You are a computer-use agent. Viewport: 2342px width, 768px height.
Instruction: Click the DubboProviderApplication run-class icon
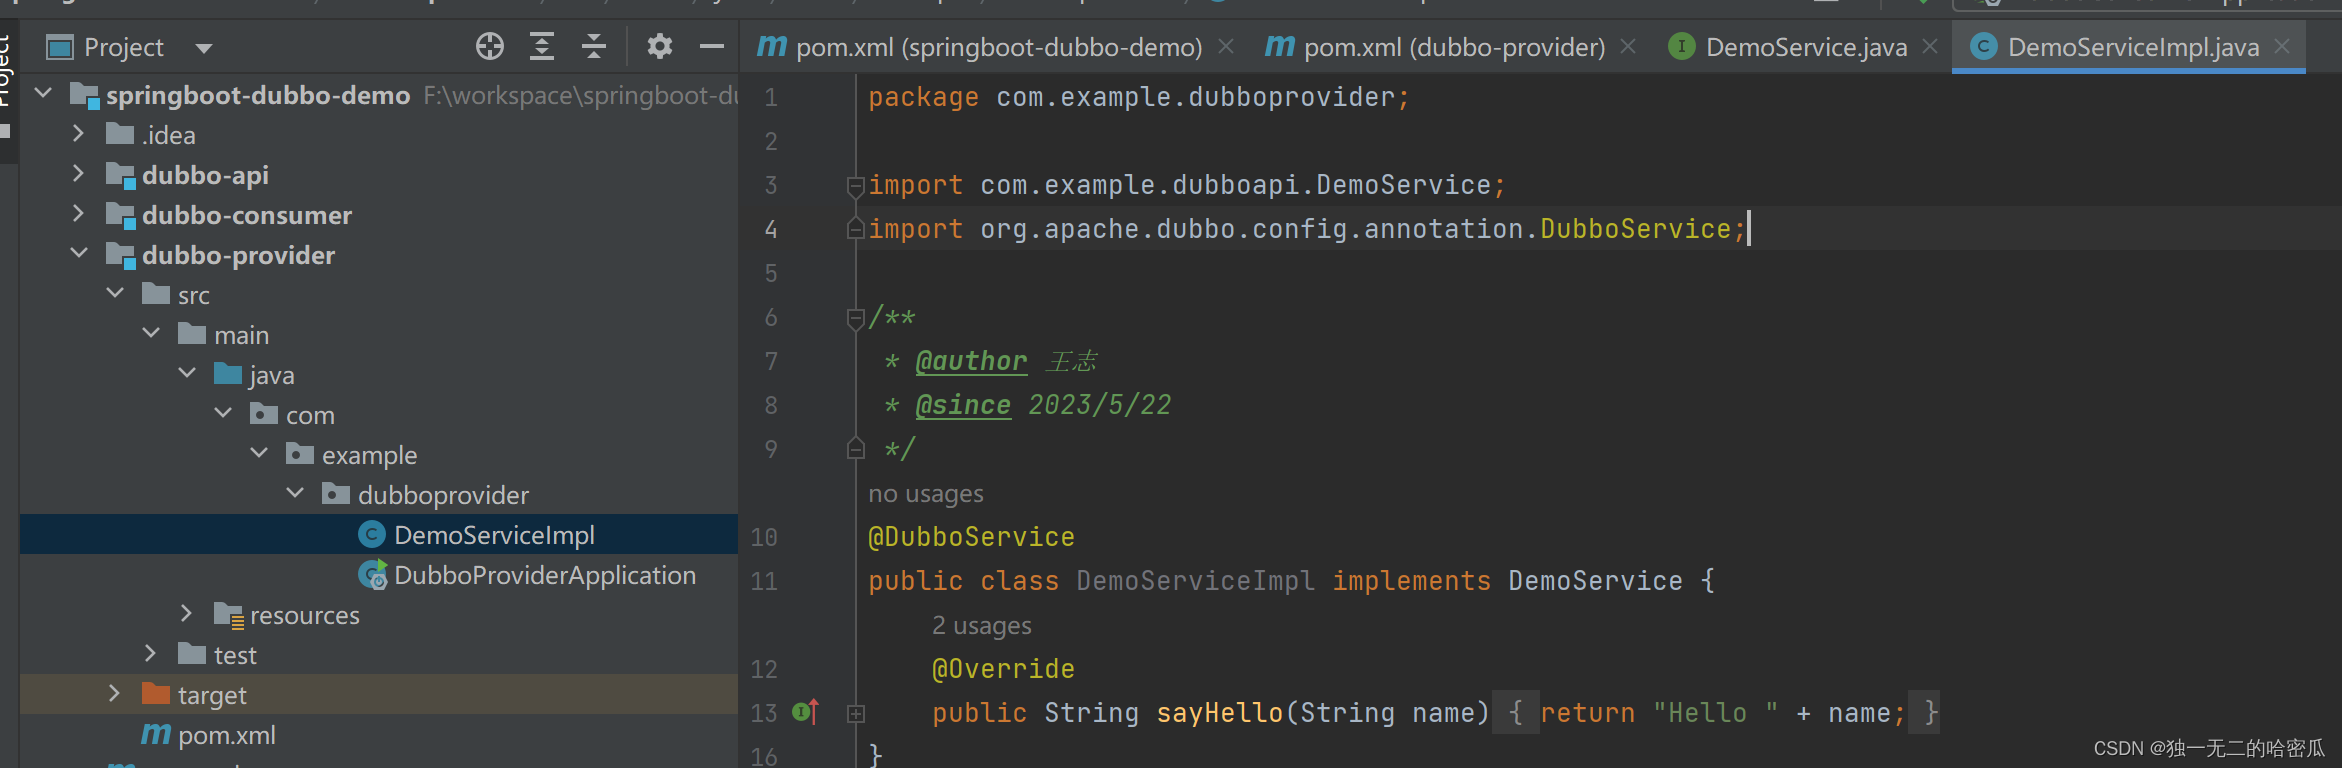[373, 575]
